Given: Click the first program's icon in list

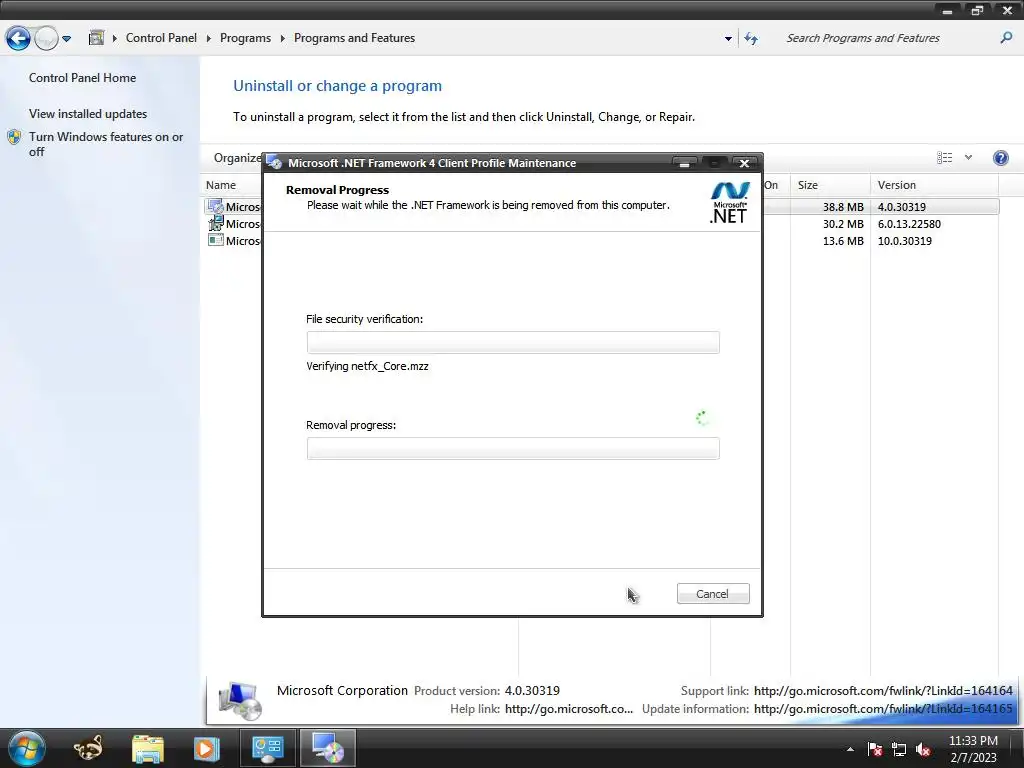Looking at the screenshot, I should pos(216,206).
